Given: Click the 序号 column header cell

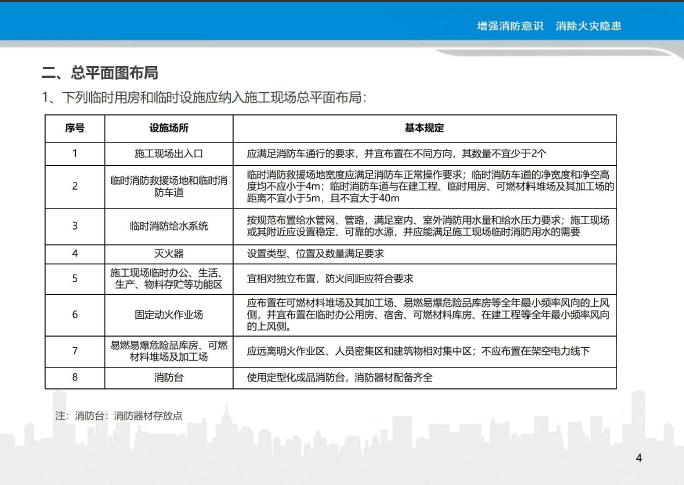Looking at the screenshot, I should 75,128.
